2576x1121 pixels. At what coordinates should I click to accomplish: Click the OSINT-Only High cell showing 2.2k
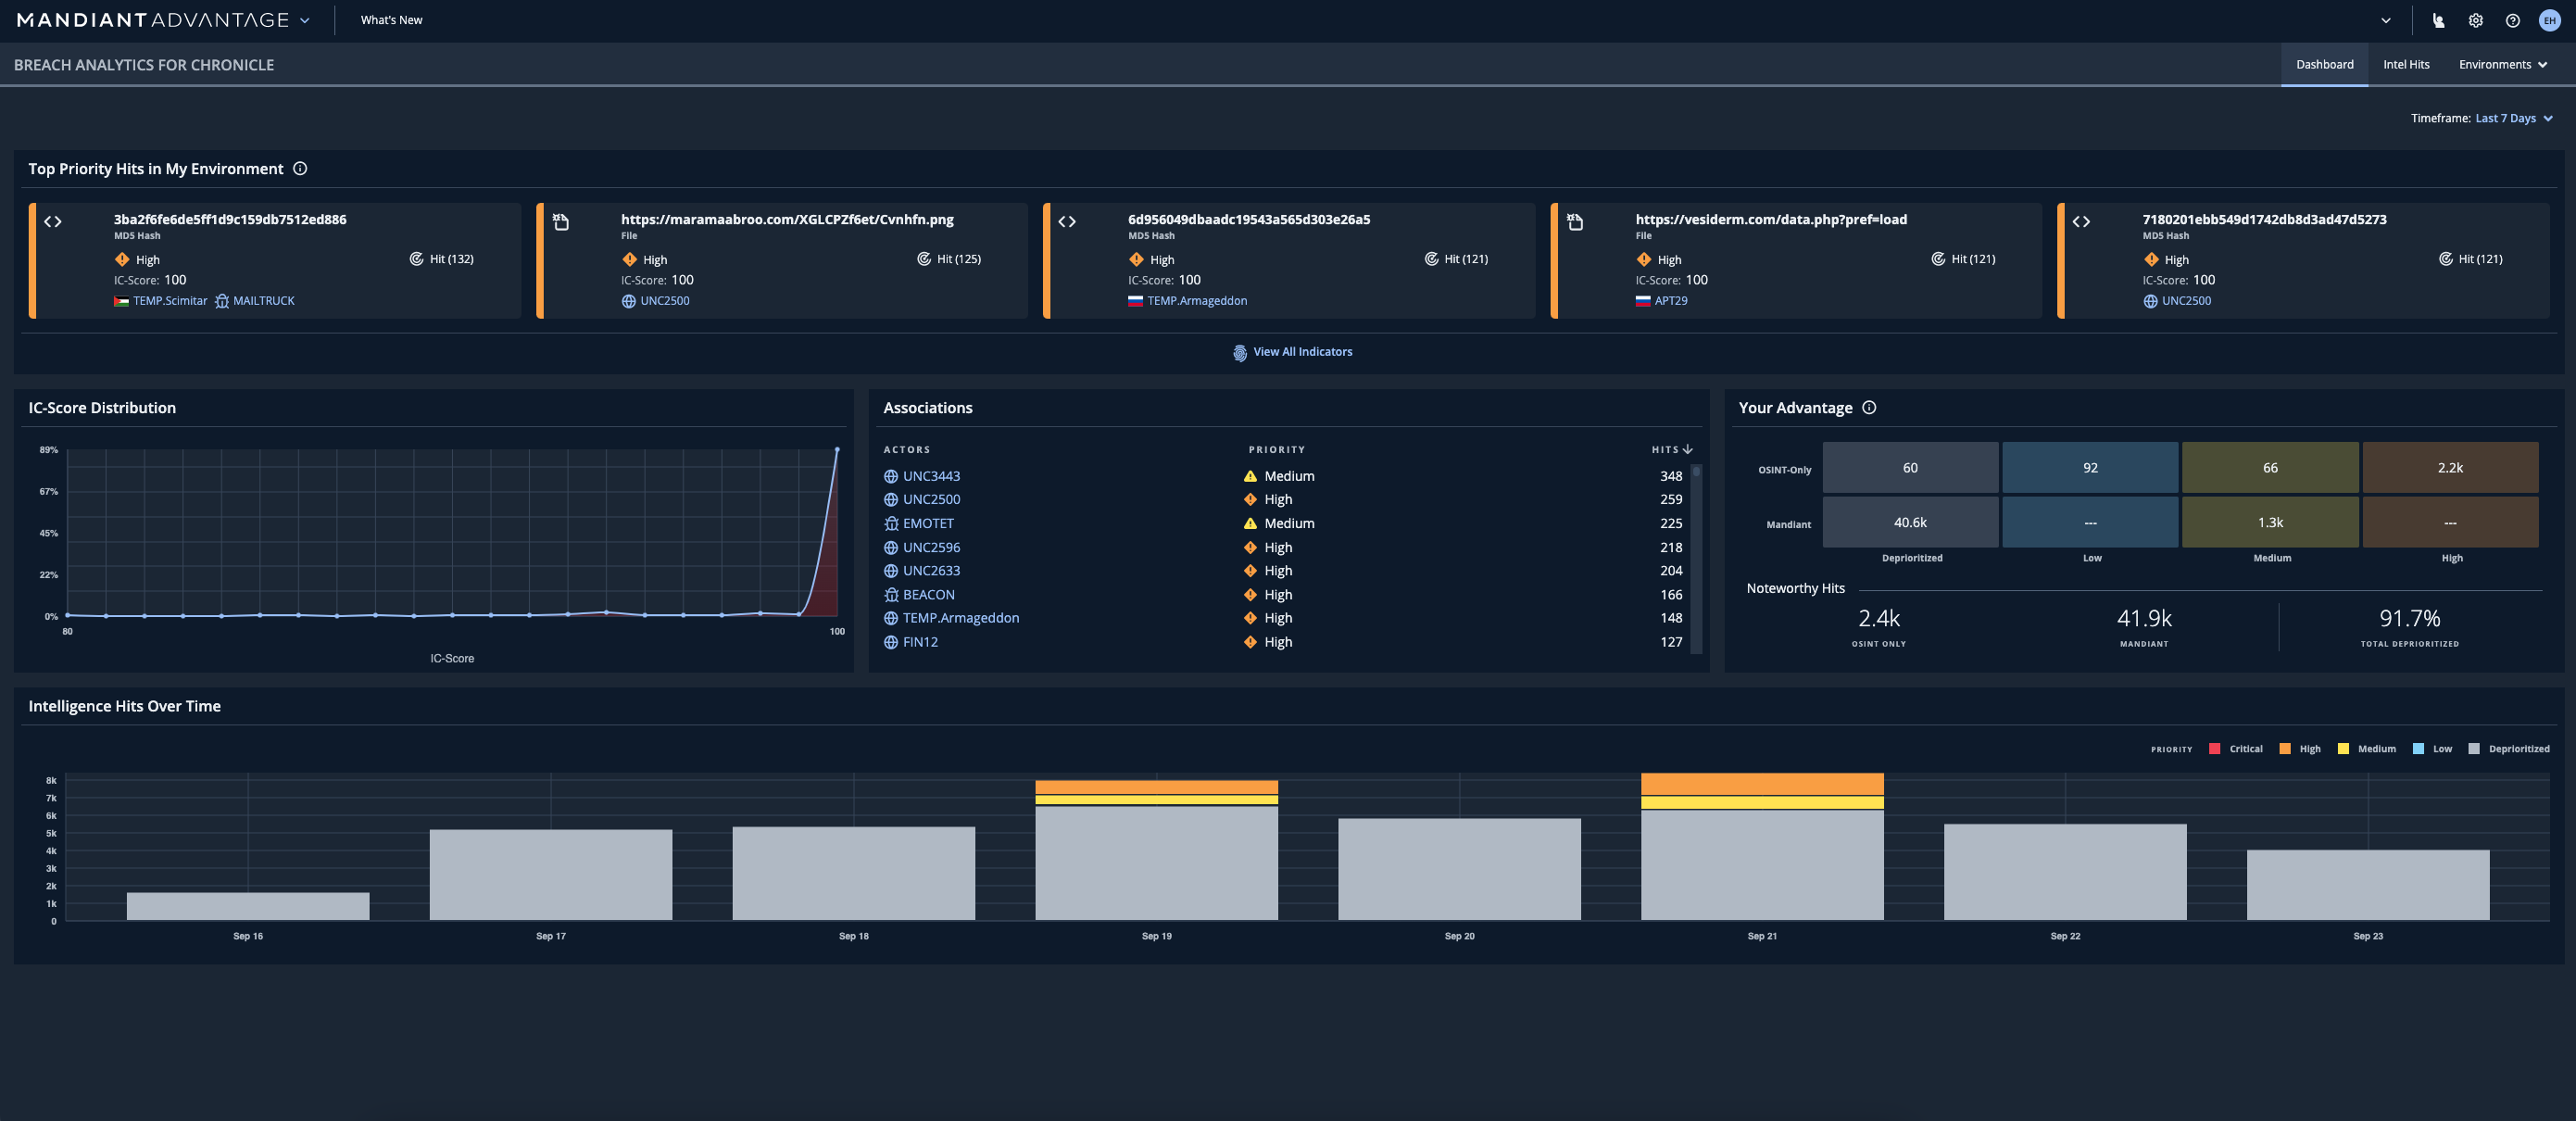pyautogui.click(x=2450, y=467)
